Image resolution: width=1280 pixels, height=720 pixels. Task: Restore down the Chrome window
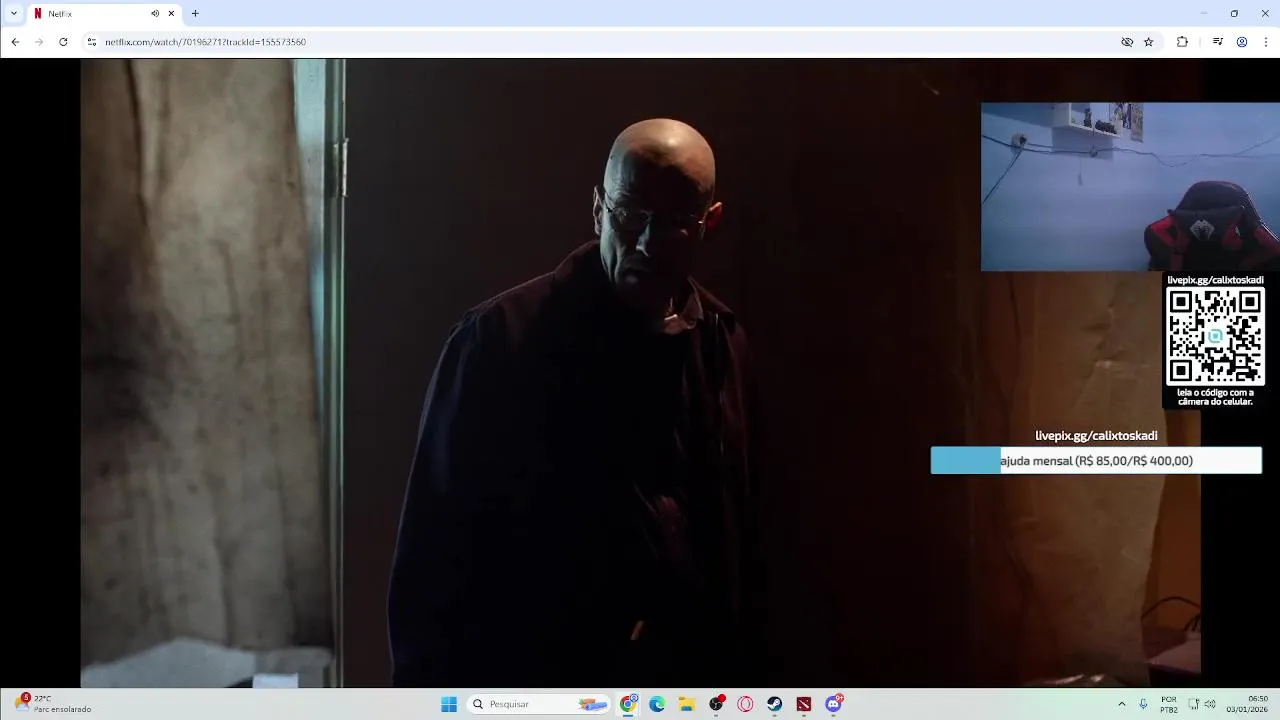pos(1234,14)
